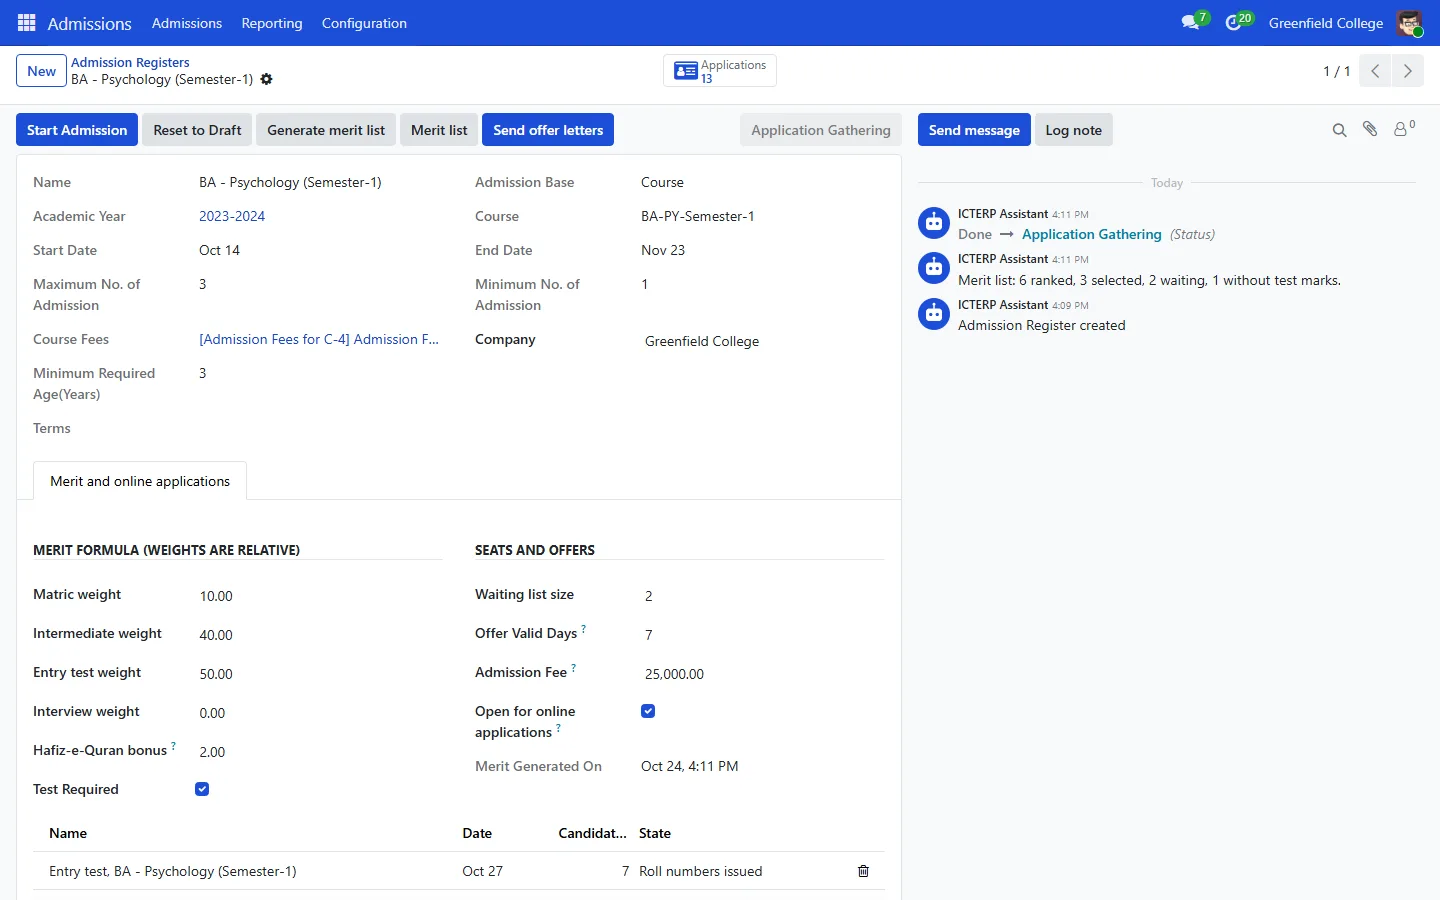Viewport: 1440px width, 900px height.
Task: Click the Application Gathering status button
Action: [821, 130]
